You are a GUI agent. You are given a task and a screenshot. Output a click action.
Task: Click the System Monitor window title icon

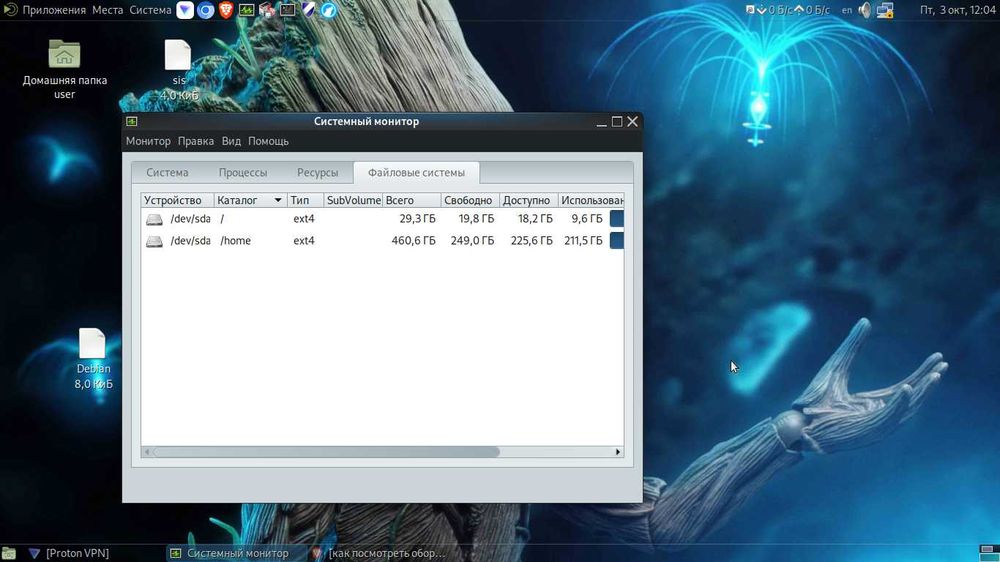click(x=131, y=121)
